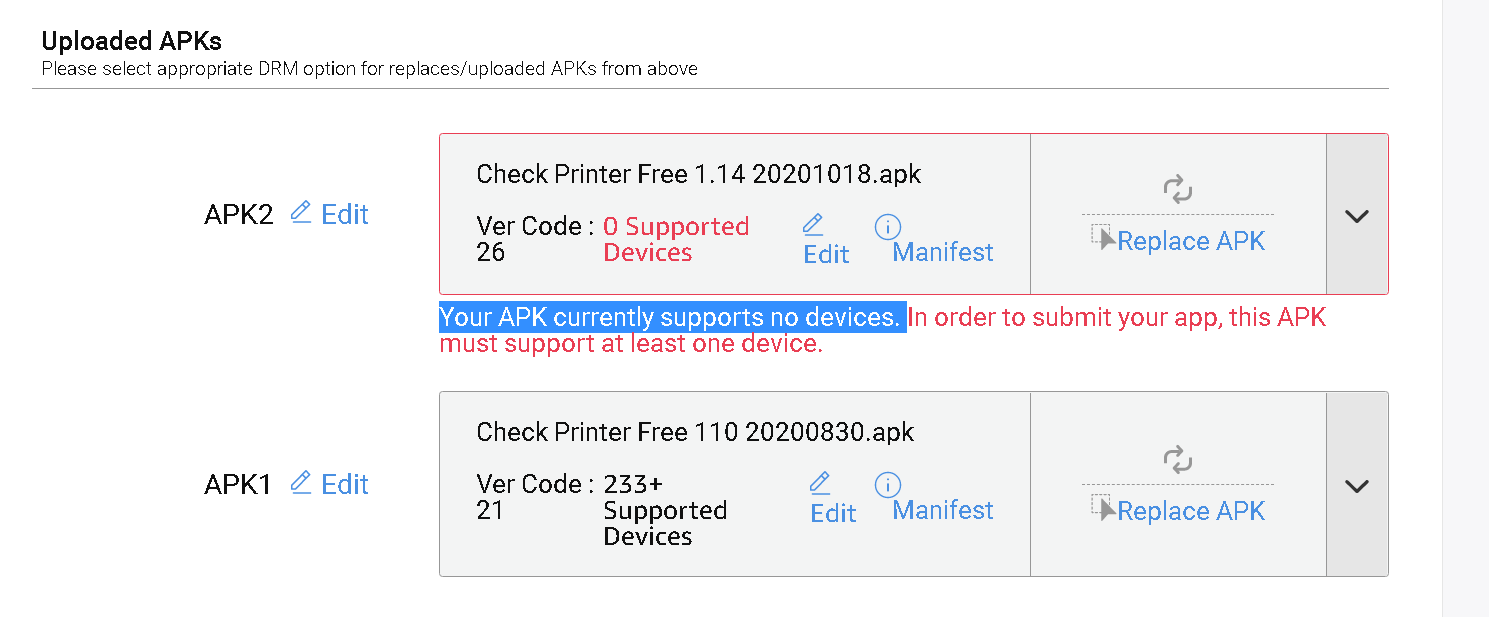The image size is (1489, 617).
Task: Click the pencil Edit icon inside the APK1 card
Action: tap(821, 483)
